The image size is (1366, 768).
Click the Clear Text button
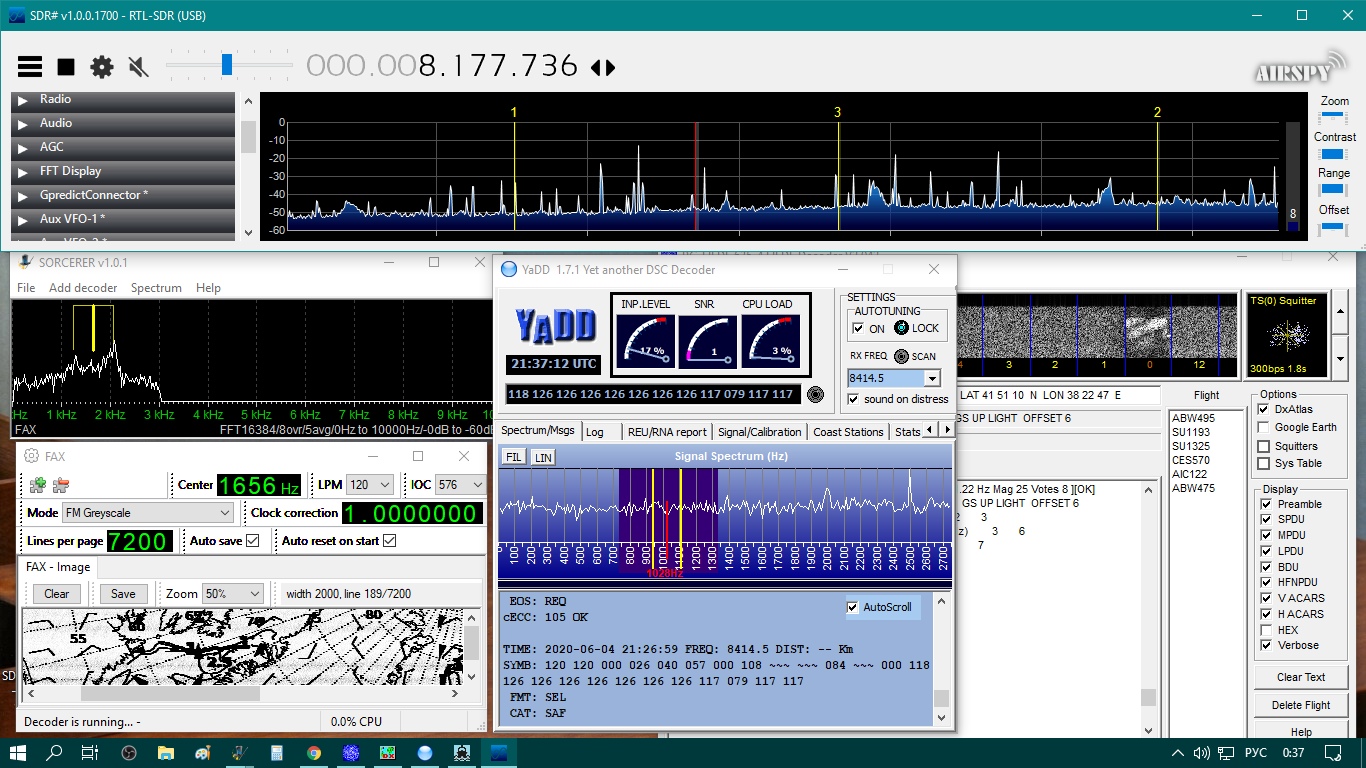point(1300,677)
